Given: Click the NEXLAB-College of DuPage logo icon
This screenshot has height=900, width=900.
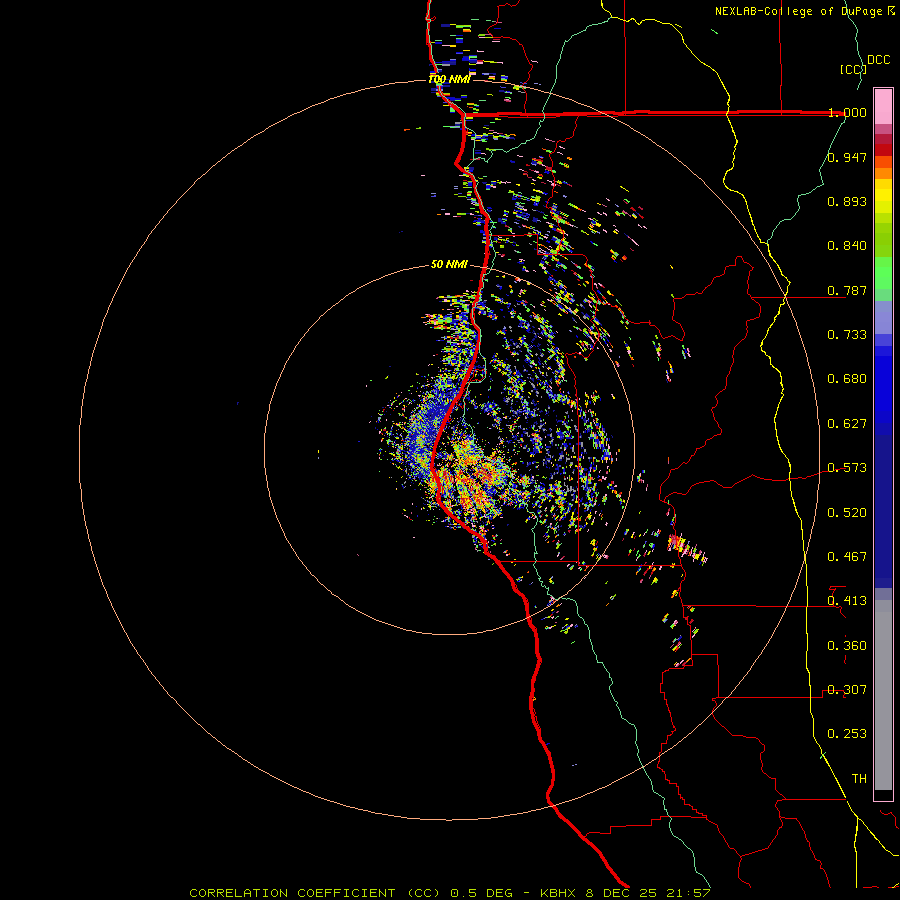Looking at the screenshot, I should [x=891, y=11].
